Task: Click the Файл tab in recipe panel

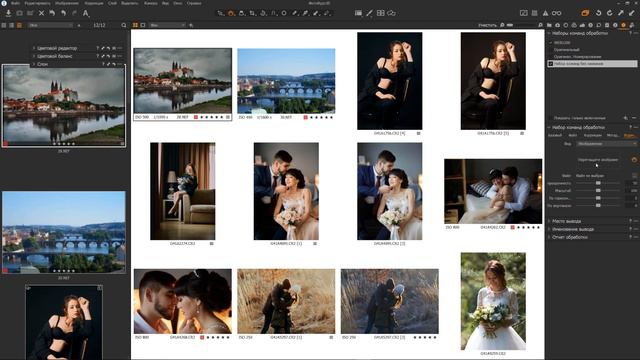Action: (x=573, y=135)
